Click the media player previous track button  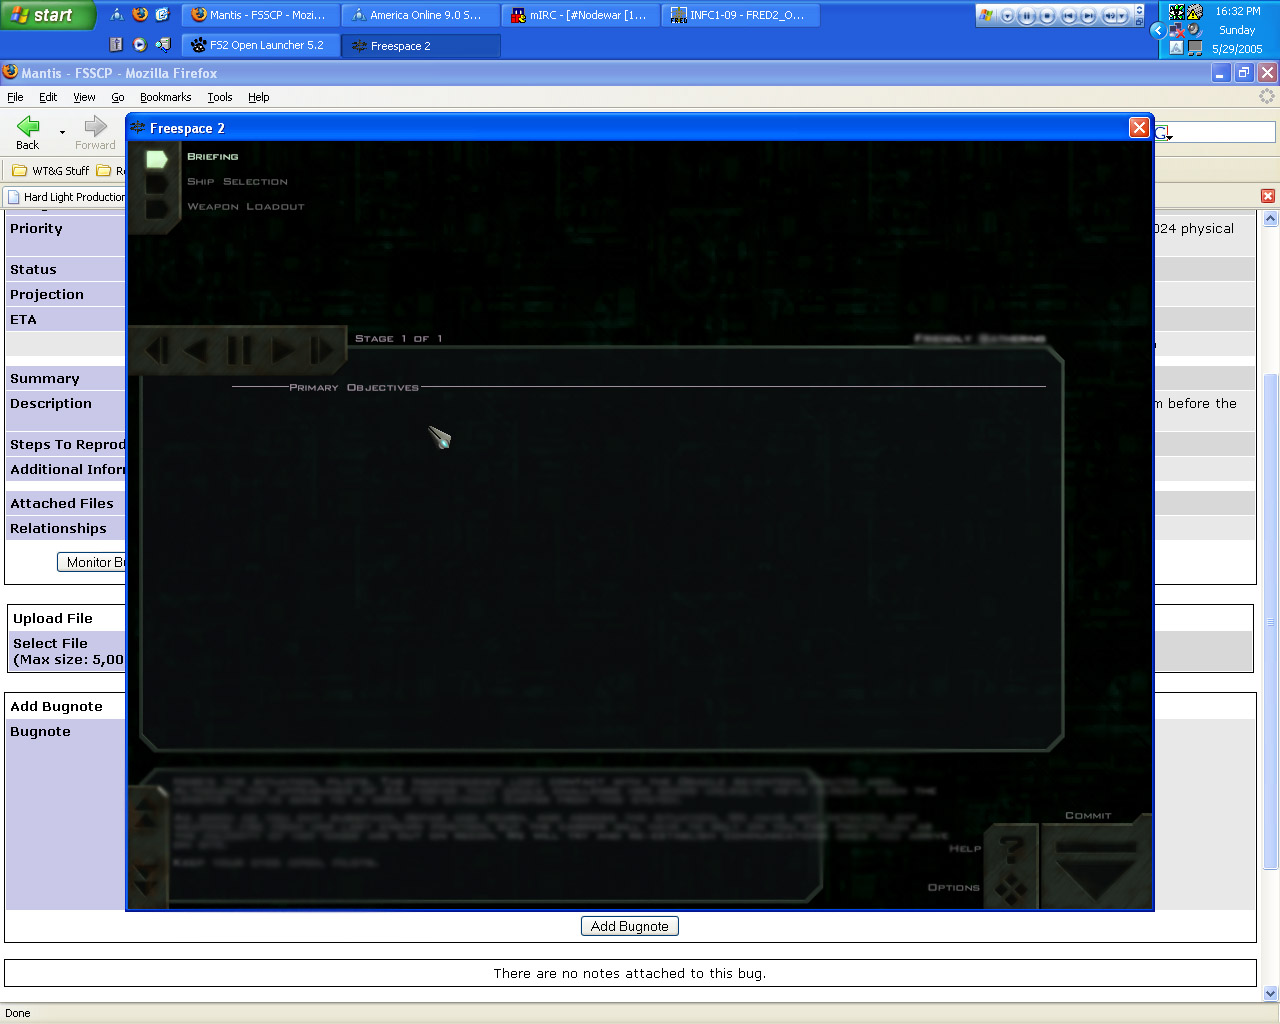tap(1068, 16)
